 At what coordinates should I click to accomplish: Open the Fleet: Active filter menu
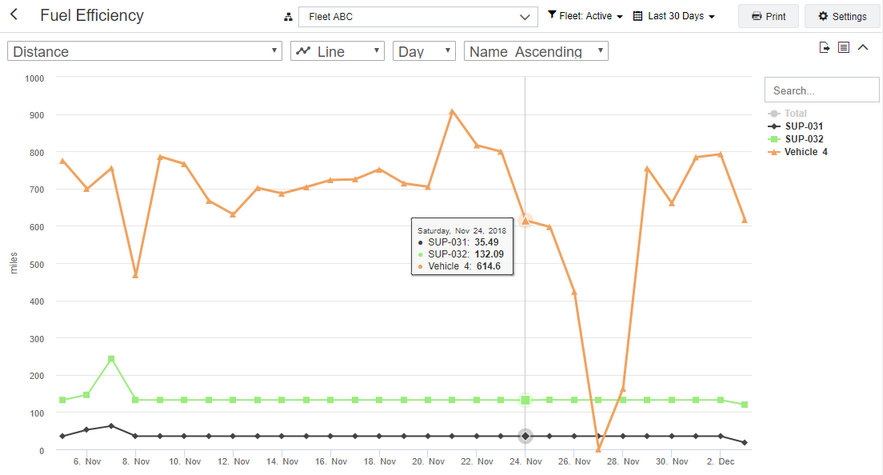tap(585, 16)
